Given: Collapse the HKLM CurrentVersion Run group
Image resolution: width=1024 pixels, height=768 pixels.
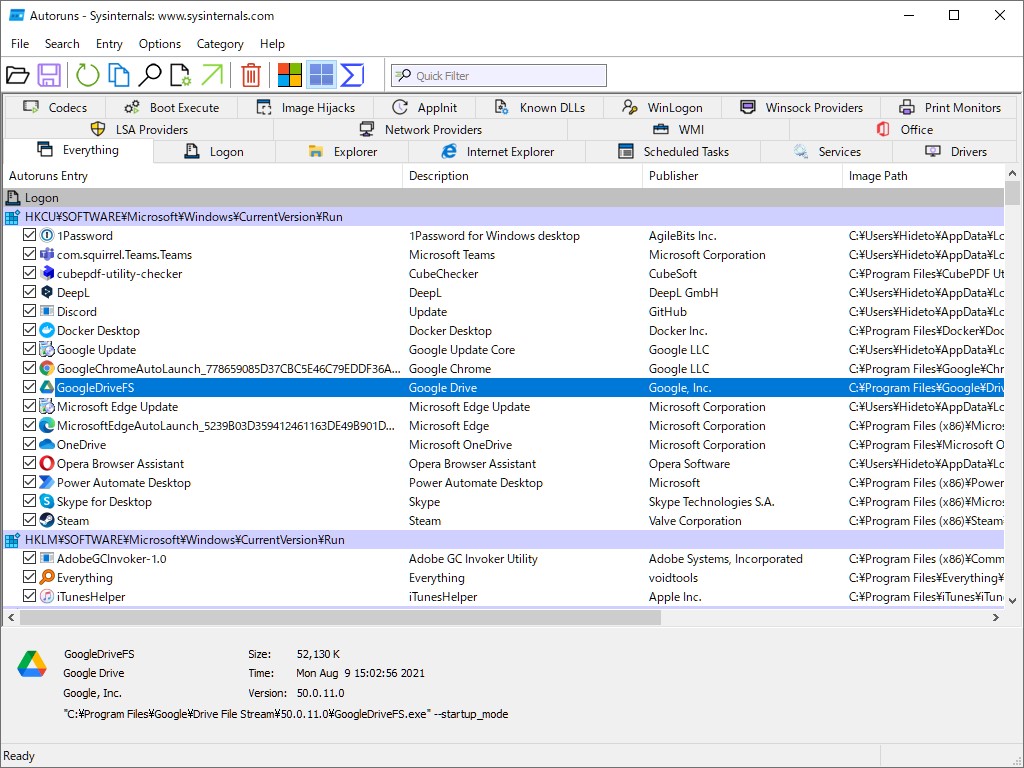Looking at the screenshot, I should (x=13, y=539).
